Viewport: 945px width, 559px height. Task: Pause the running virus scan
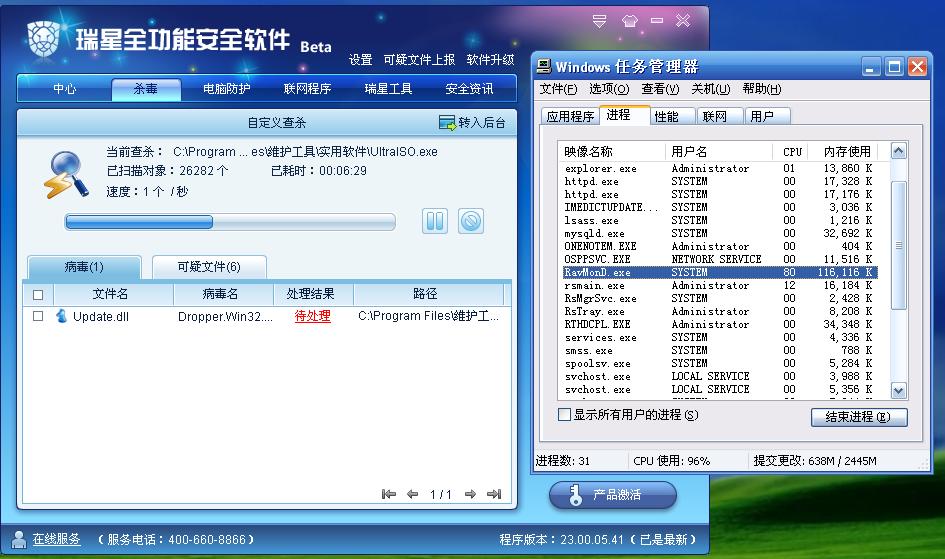click(435, 221)
